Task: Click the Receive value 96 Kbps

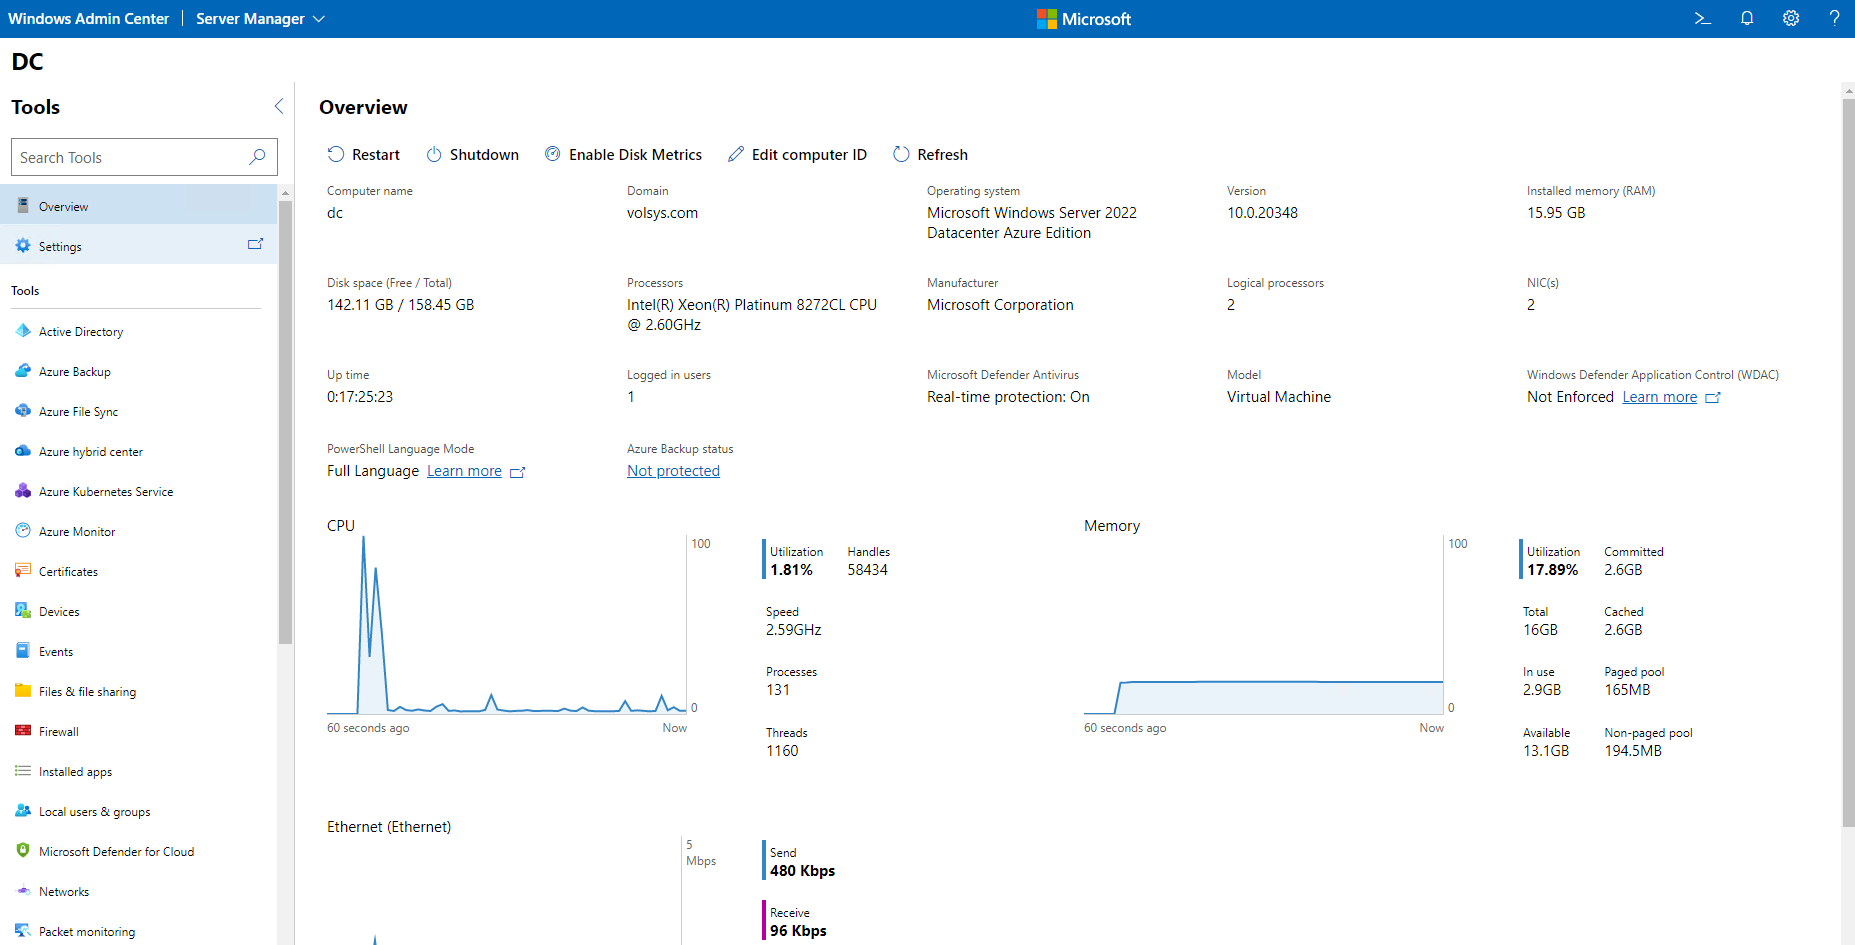Action: coord(798,931)
